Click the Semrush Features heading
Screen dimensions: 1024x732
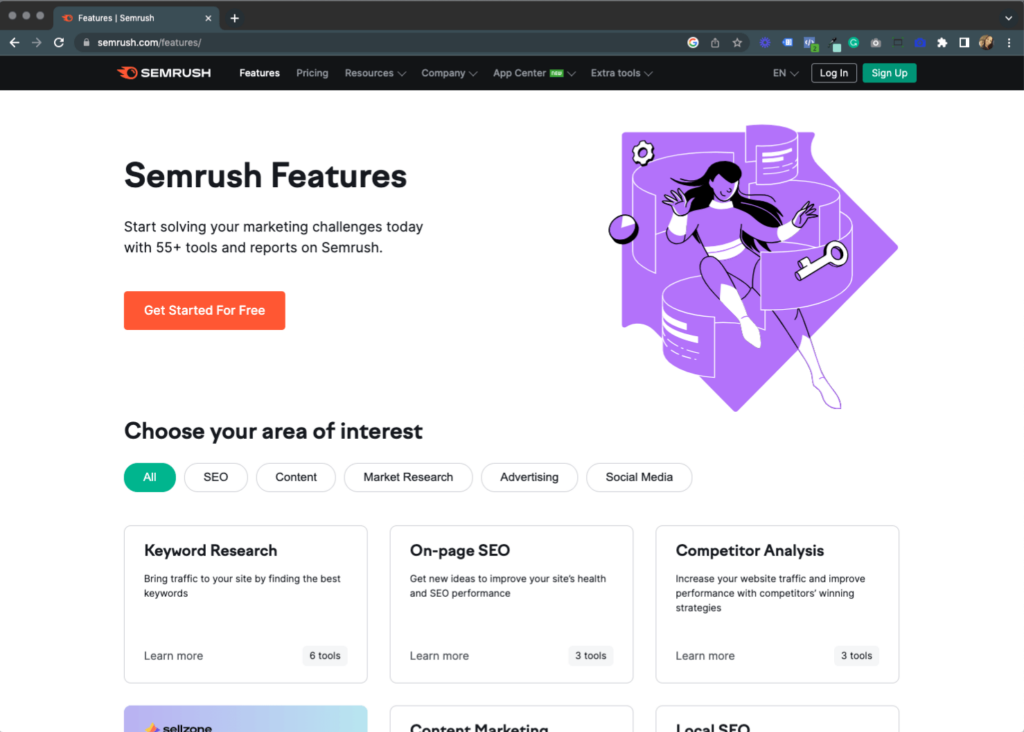(265, 176)
